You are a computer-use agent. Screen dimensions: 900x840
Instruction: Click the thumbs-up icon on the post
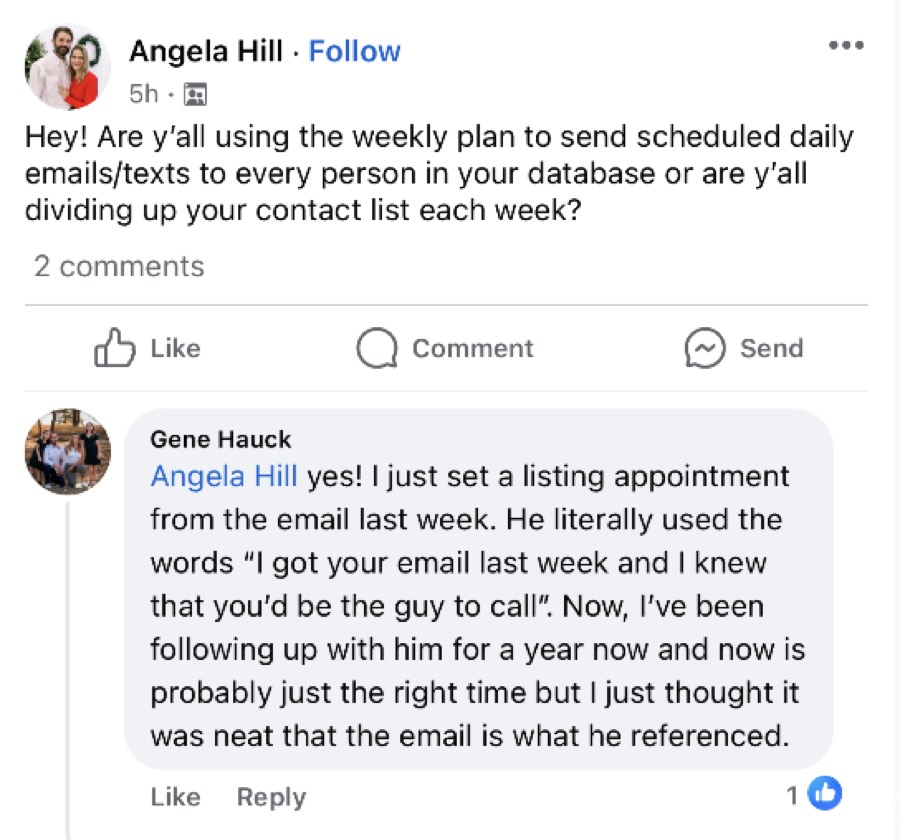point(114,347)
